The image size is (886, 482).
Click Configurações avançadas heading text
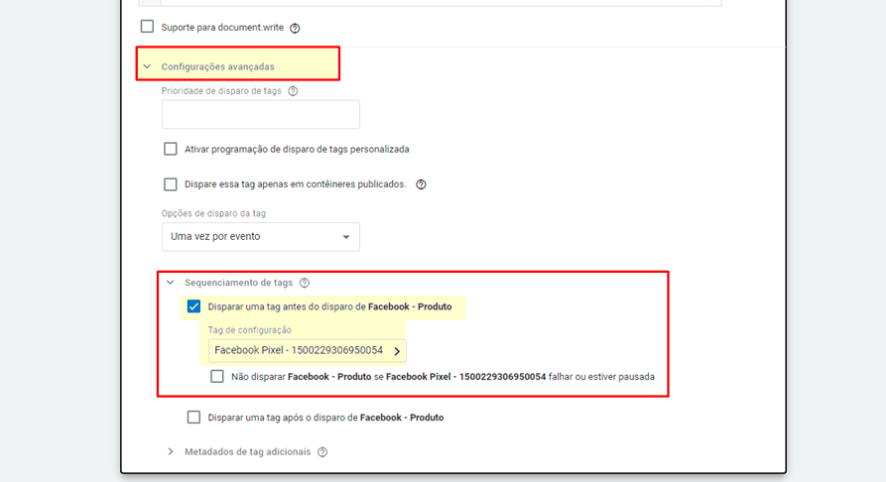[218, 67]
